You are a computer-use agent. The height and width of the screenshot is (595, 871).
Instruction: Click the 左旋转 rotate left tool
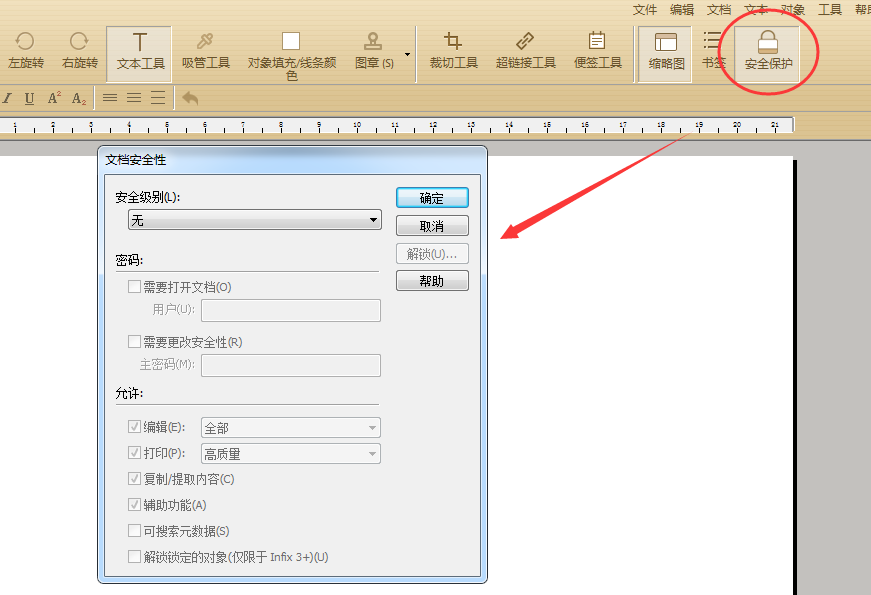pyautogui.click(x=26, y=51)
